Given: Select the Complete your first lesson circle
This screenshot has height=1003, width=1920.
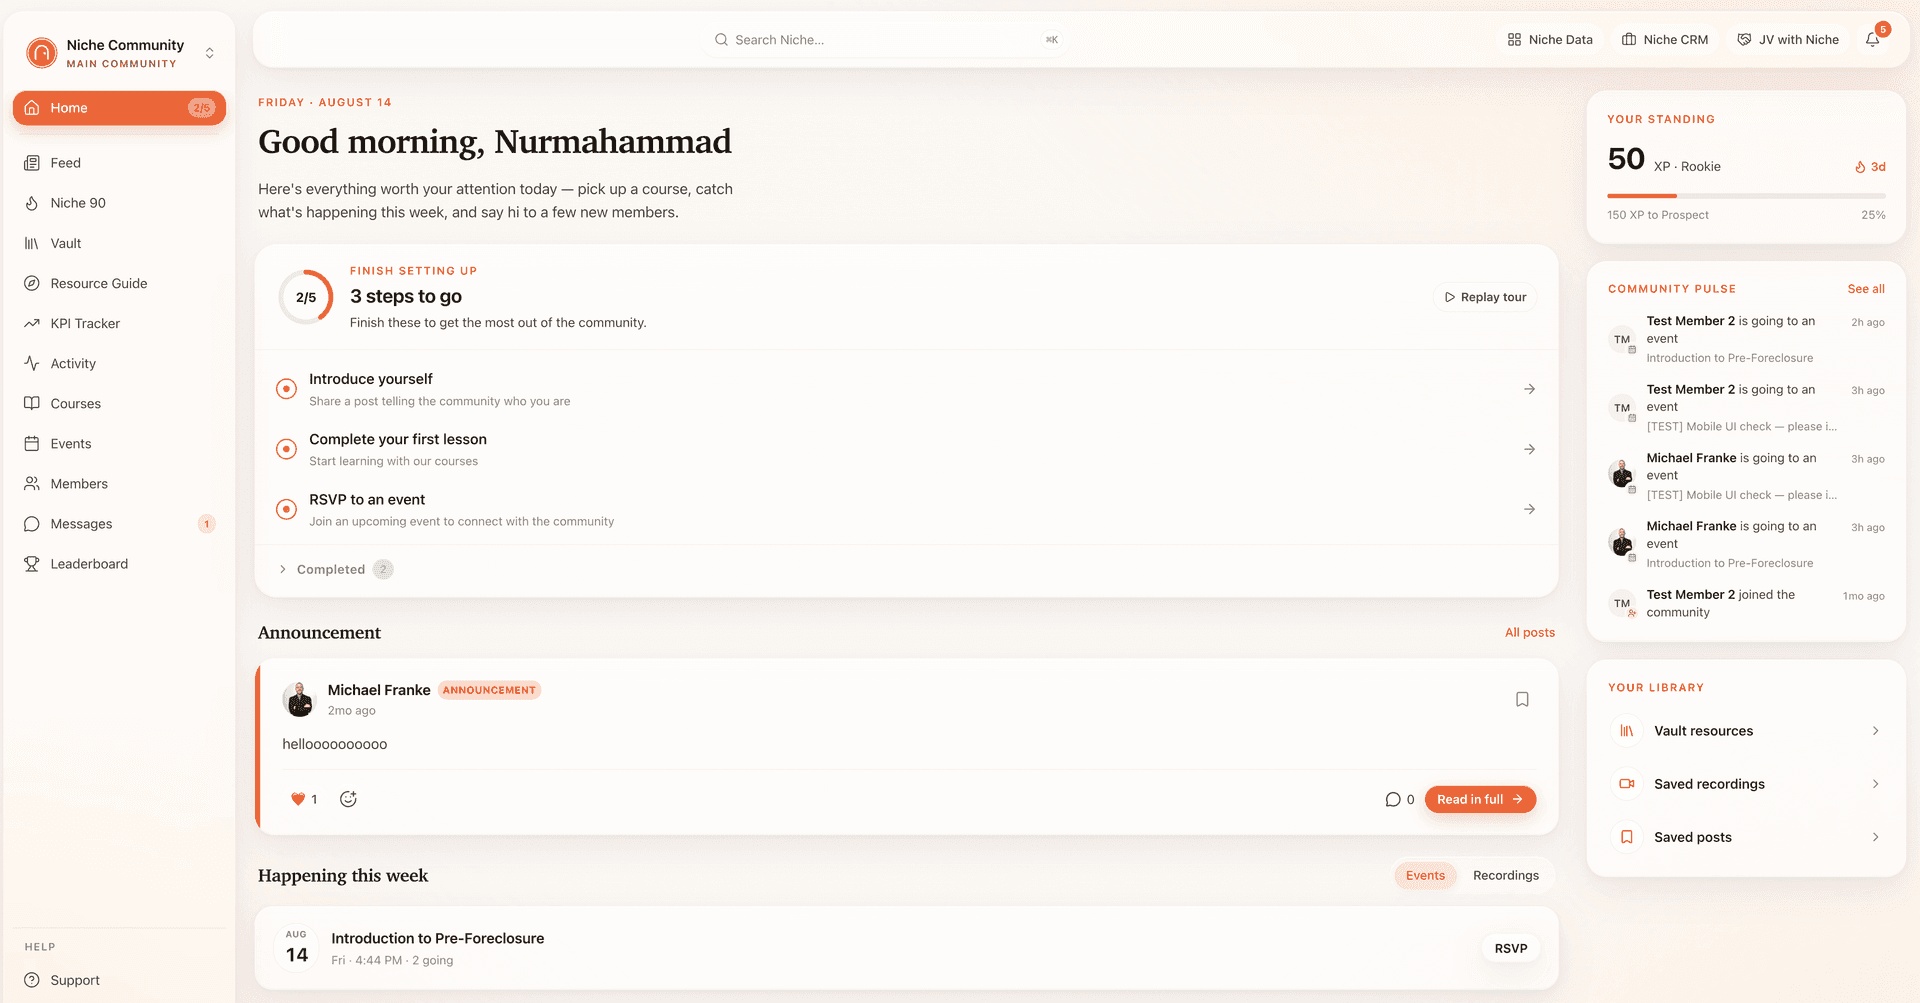Looking at the screenshot, I should [286, 449].
